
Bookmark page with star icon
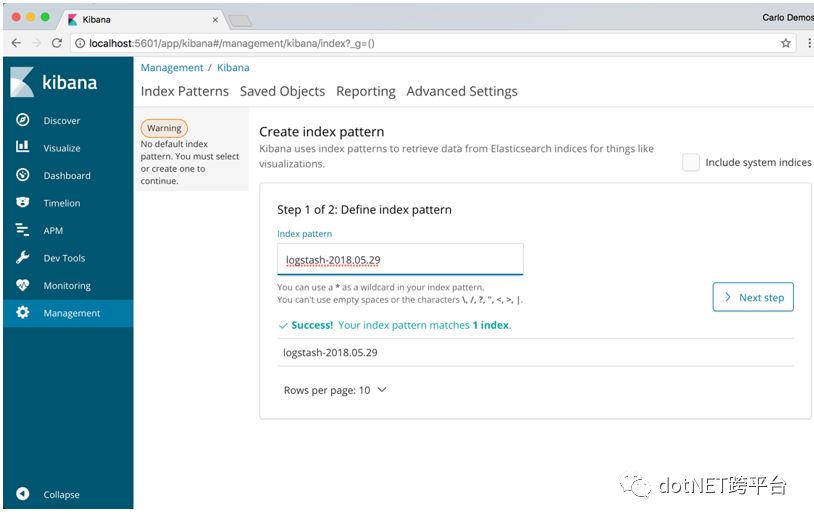(x=785, y=43)
